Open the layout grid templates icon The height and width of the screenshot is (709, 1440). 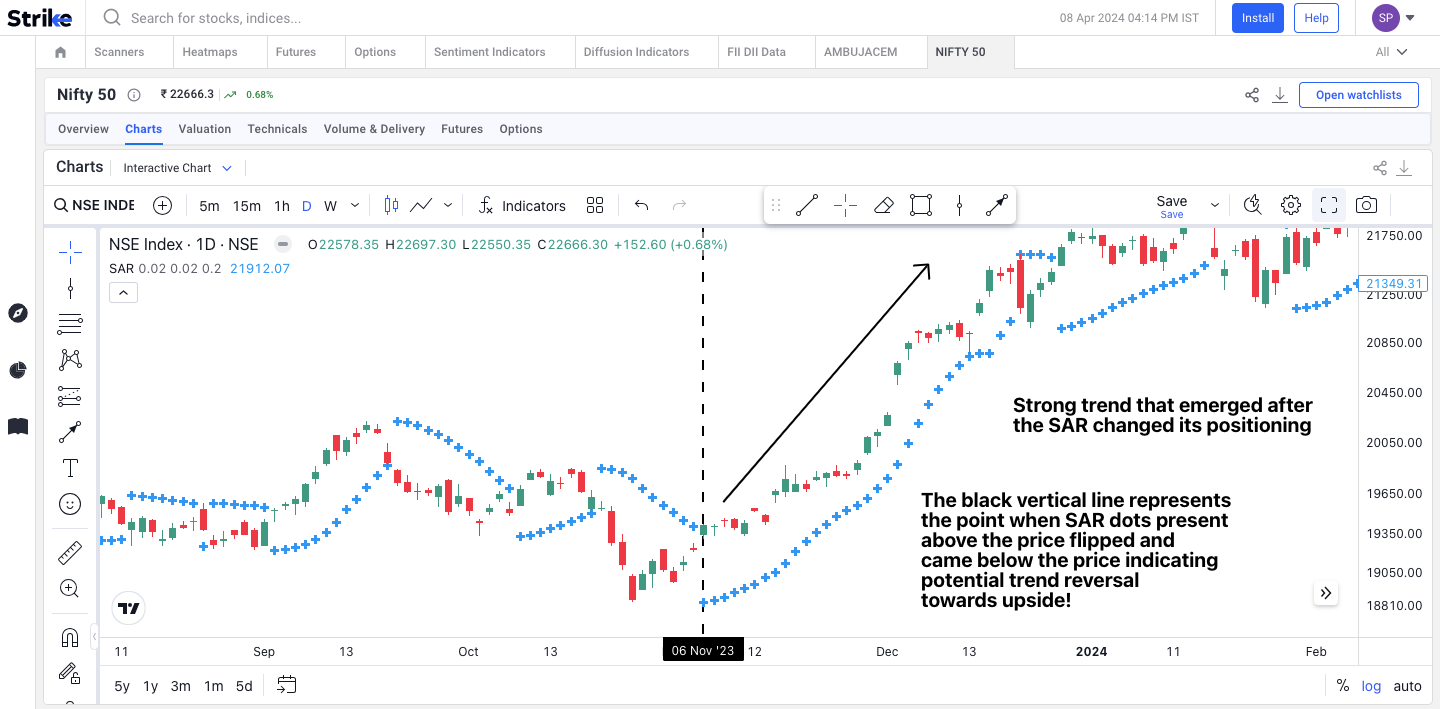point(595,205)
